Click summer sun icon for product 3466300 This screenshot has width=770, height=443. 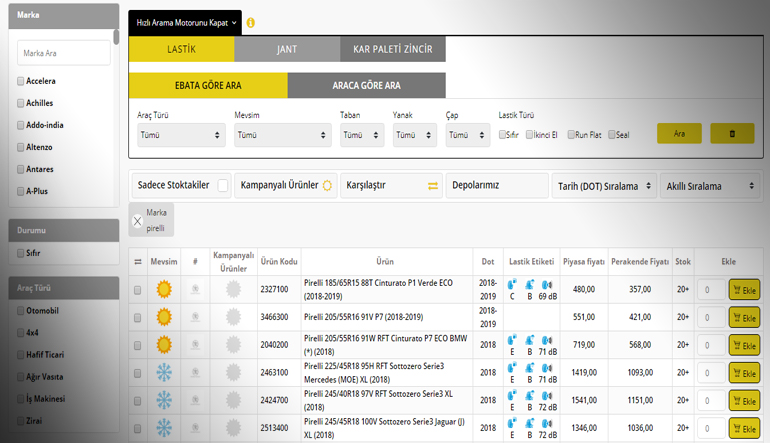click(x=164, y=317)
